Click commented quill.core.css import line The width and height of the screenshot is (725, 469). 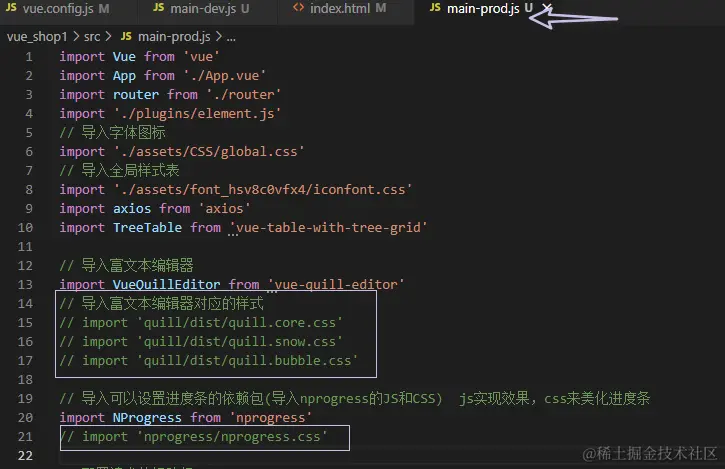(x=201, y=322)
